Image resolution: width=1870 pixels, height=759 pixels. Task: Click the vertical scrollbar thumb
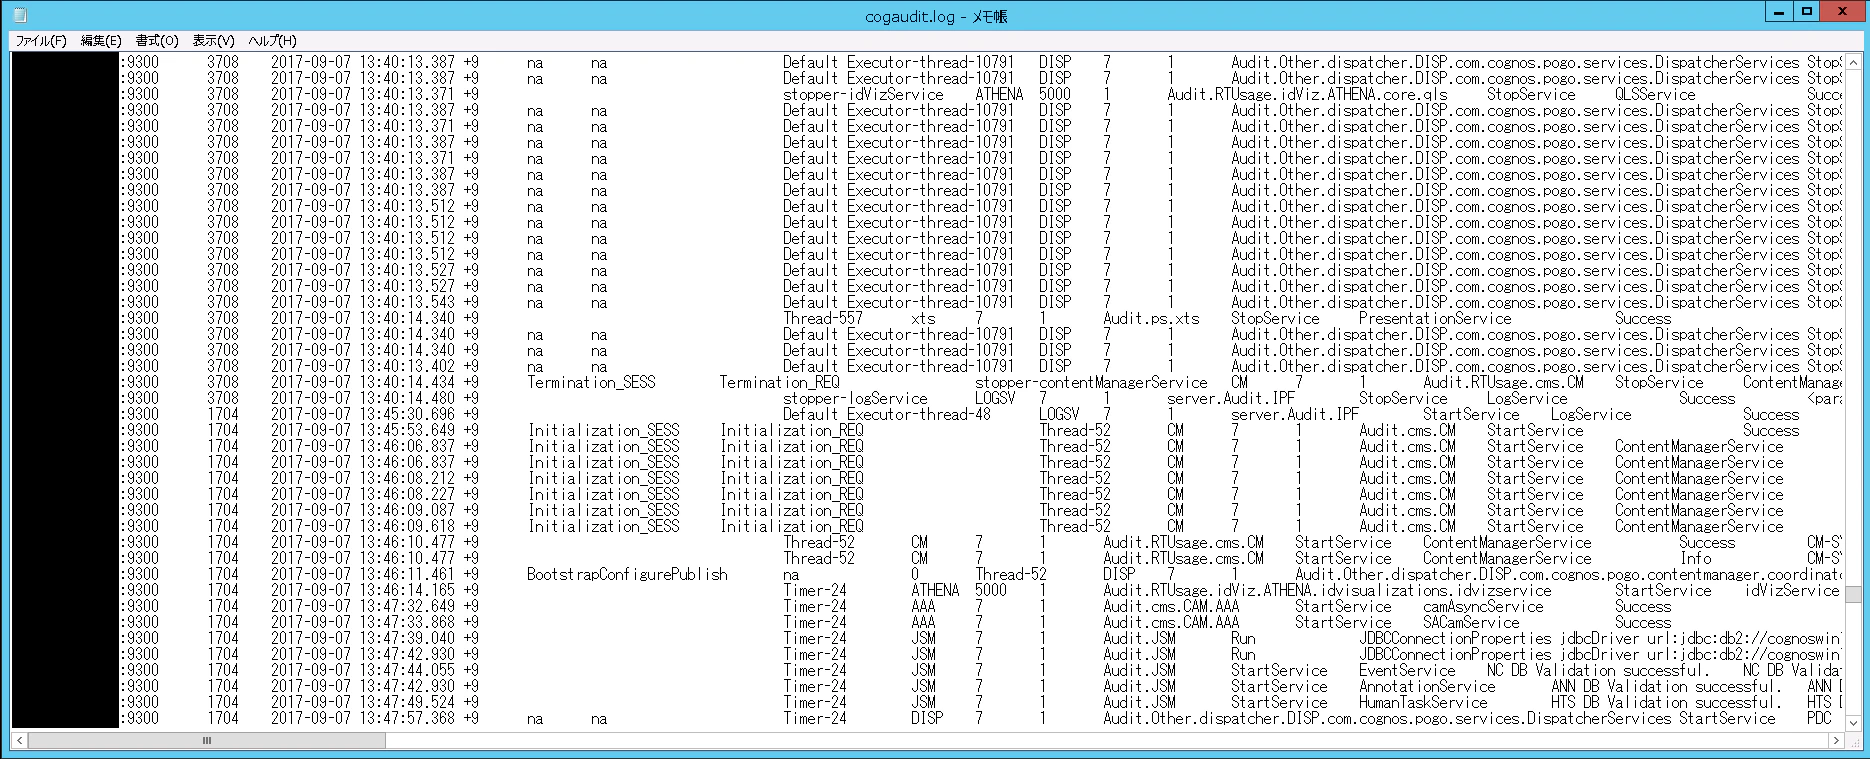(x=1852, y=595)
